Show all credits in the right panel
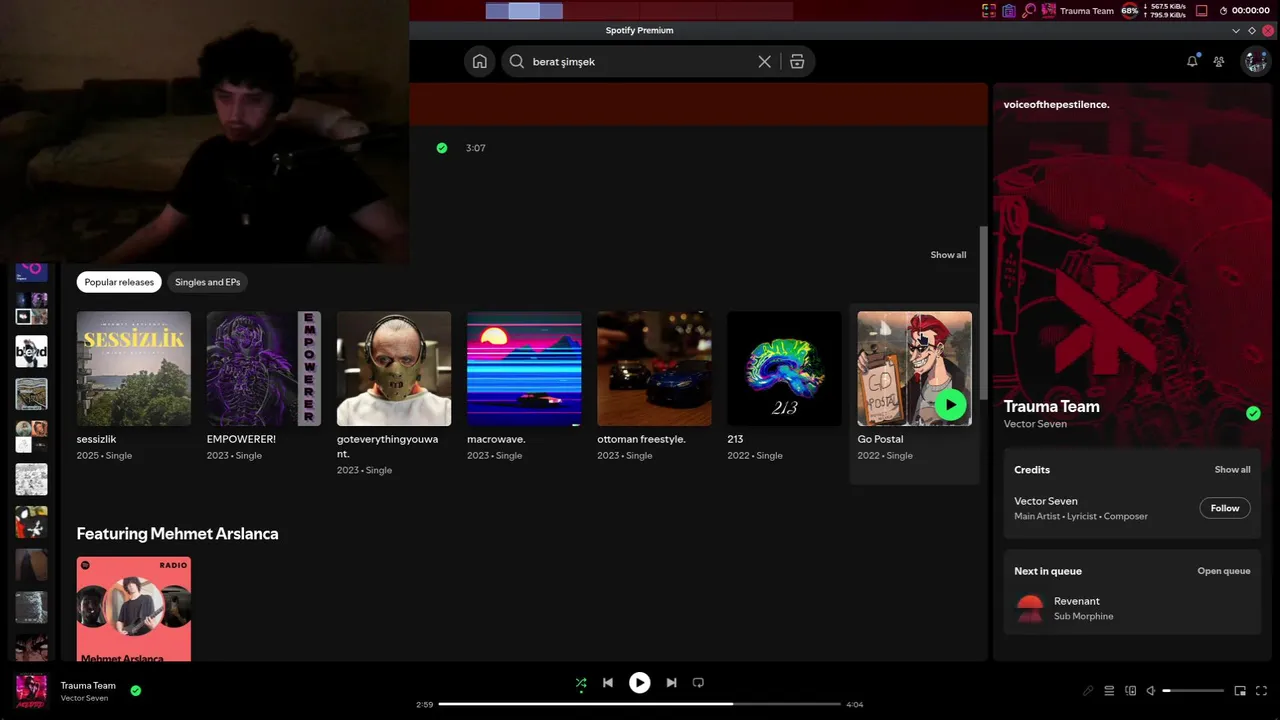The height and width of the screenshot is (720, 1280). pos(1232,470)
